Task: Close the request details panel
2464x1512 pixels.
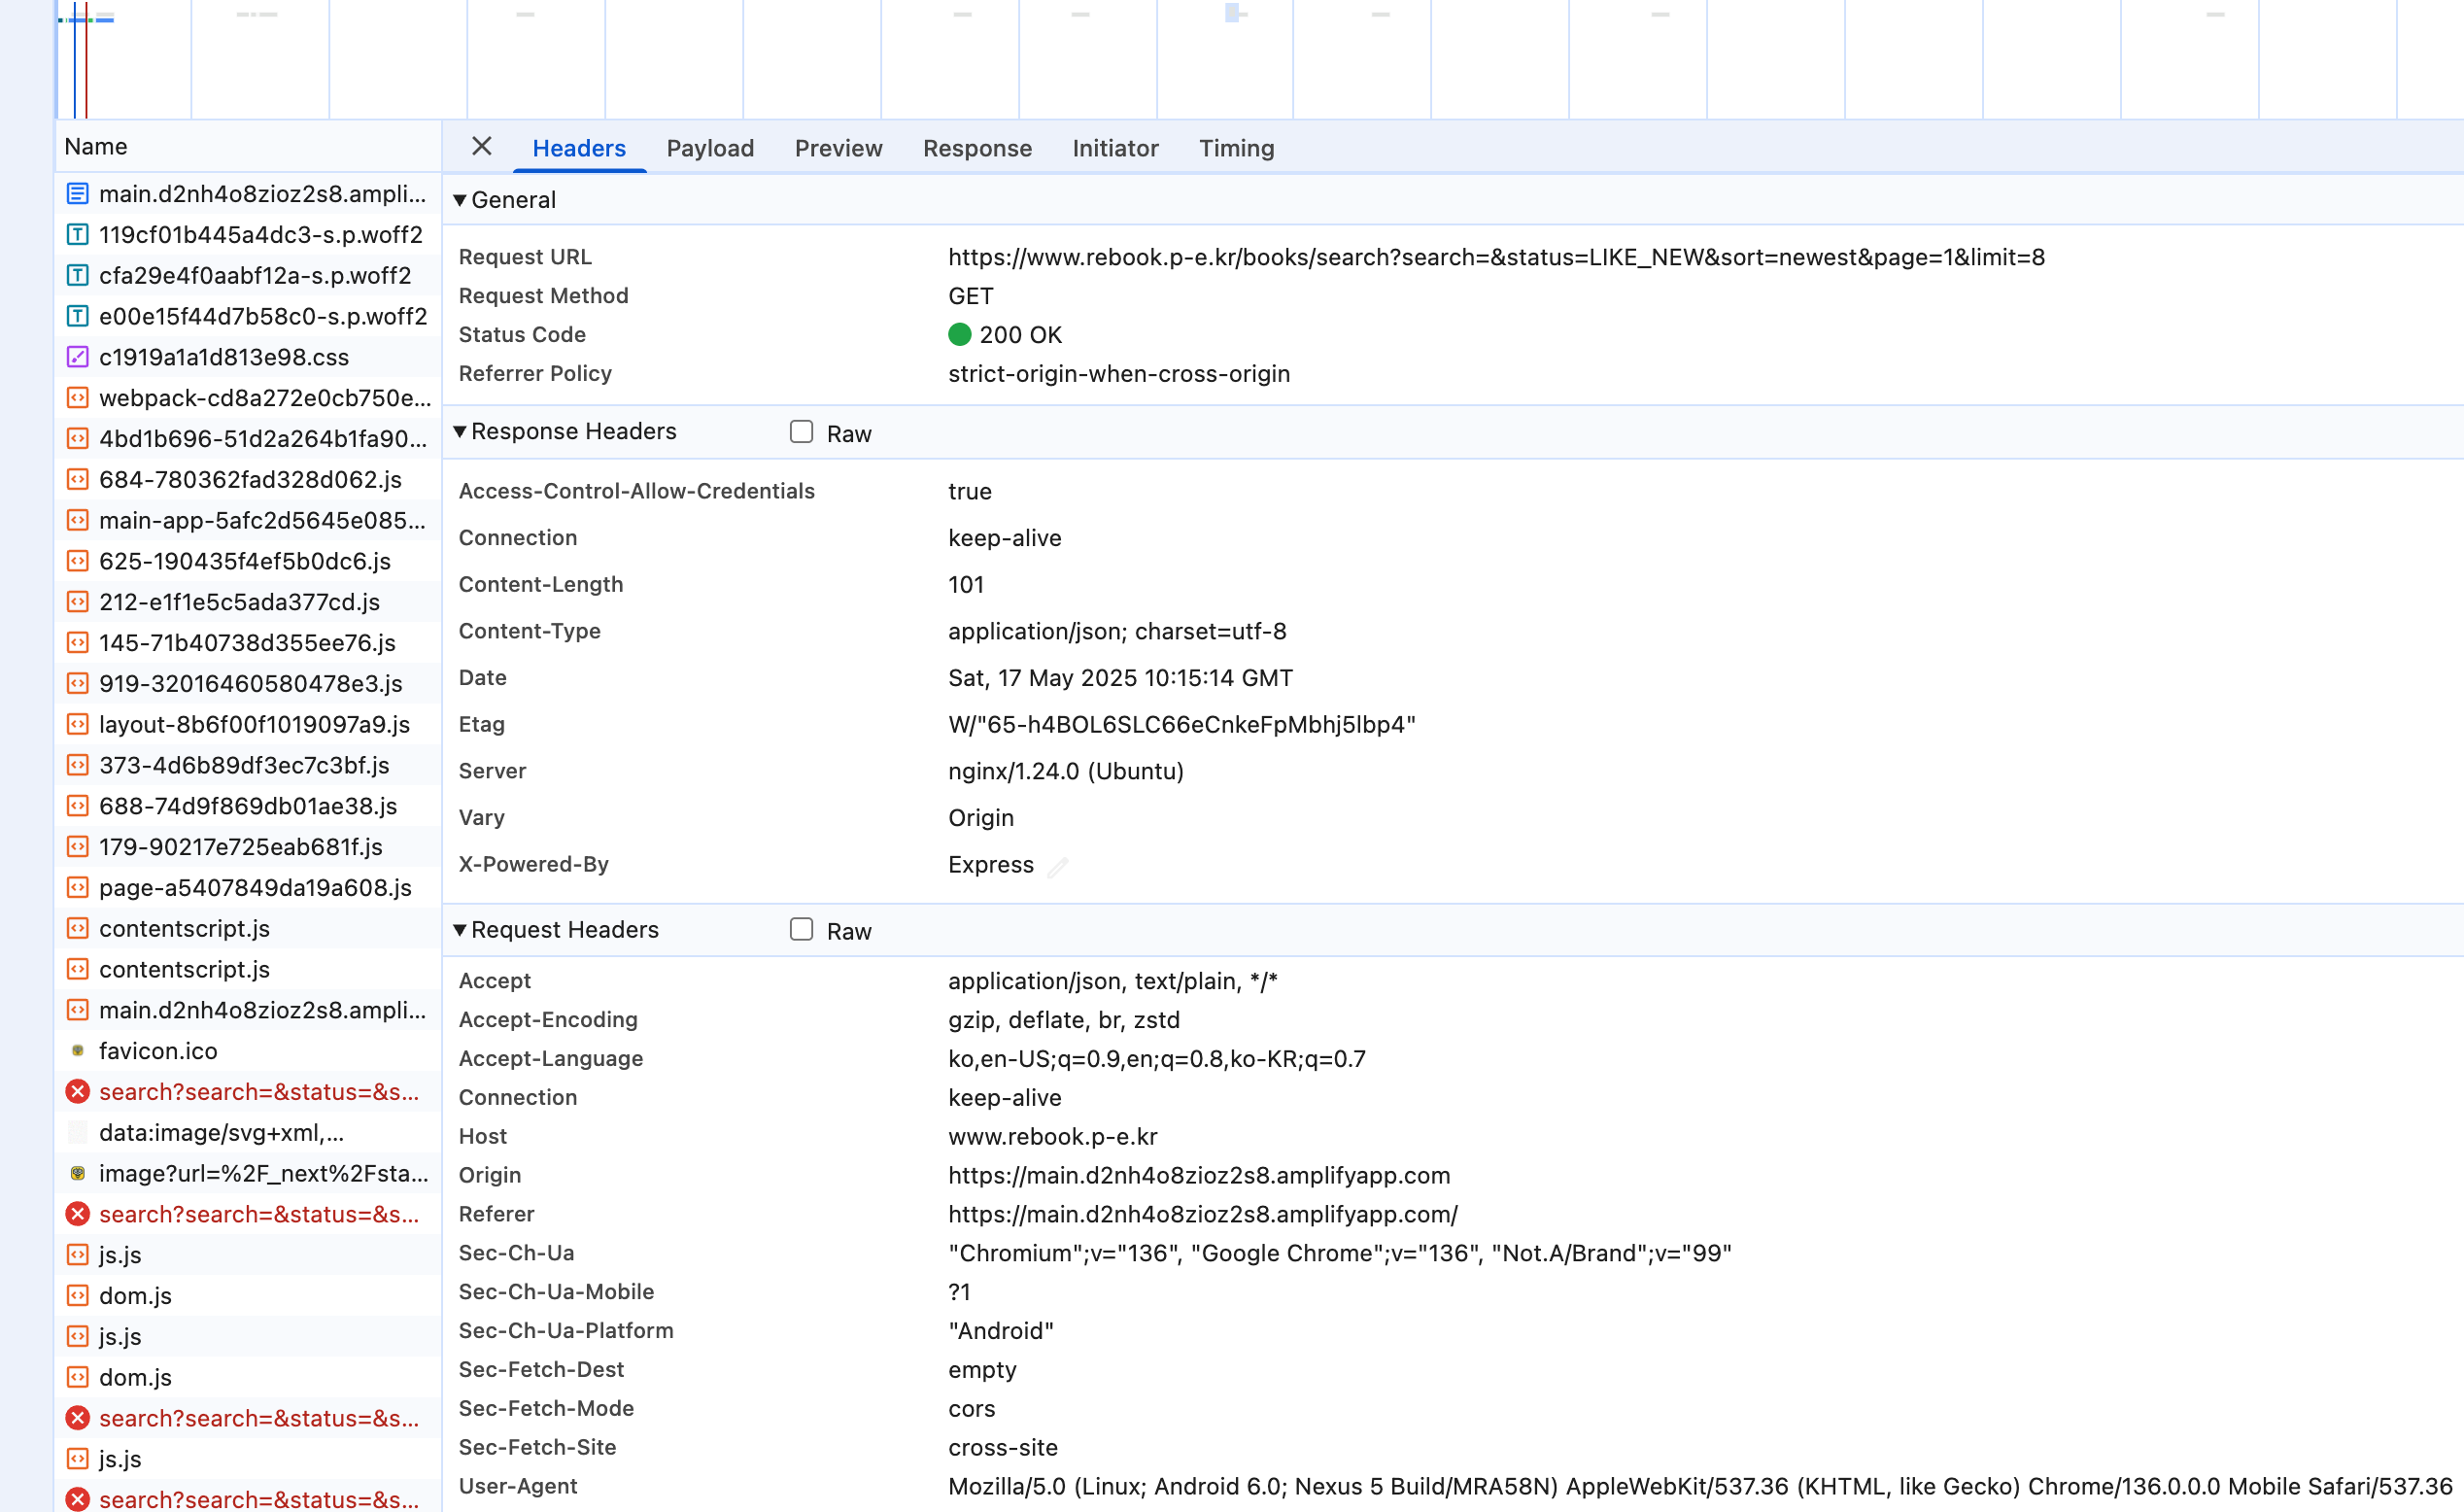Action: coord(481,147)
